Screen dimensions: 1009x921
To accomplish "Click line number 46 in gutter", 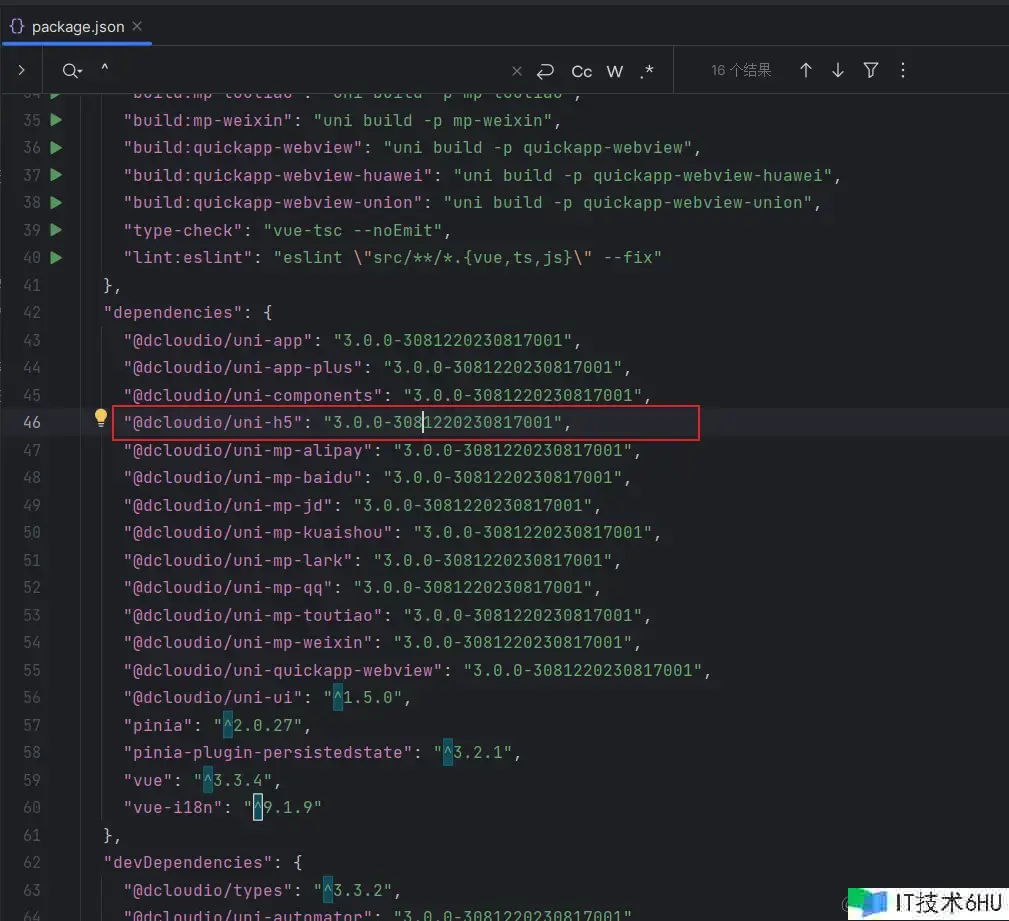I will [32, 422].
